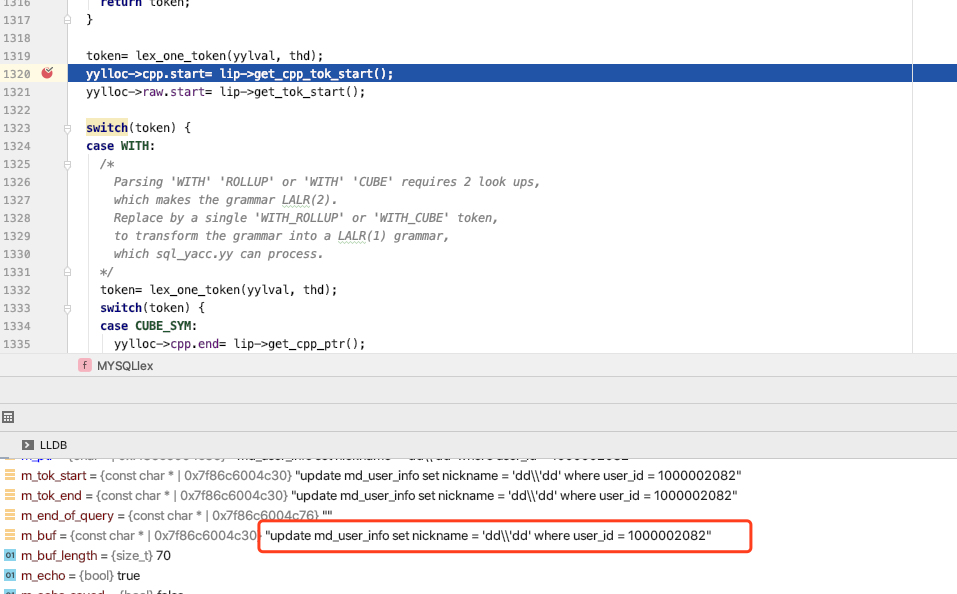Click the pointer icon beside m_buf
The width and height of the screenshot is (957, 594).
point(10,535)
